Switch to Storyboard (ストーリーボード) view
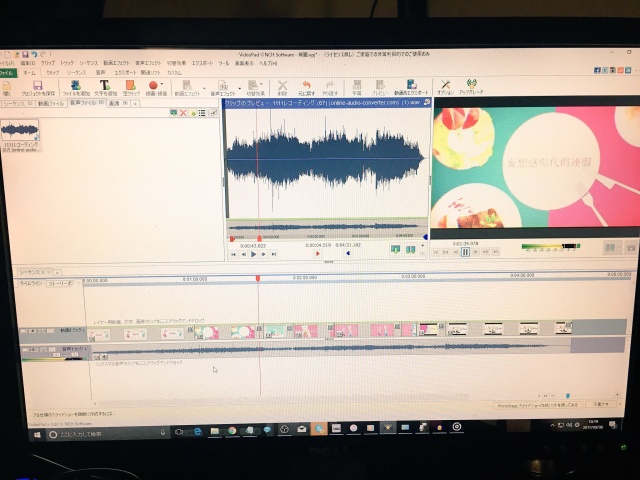This screenshot has height=480, width=640. click(x=60, y=283)
